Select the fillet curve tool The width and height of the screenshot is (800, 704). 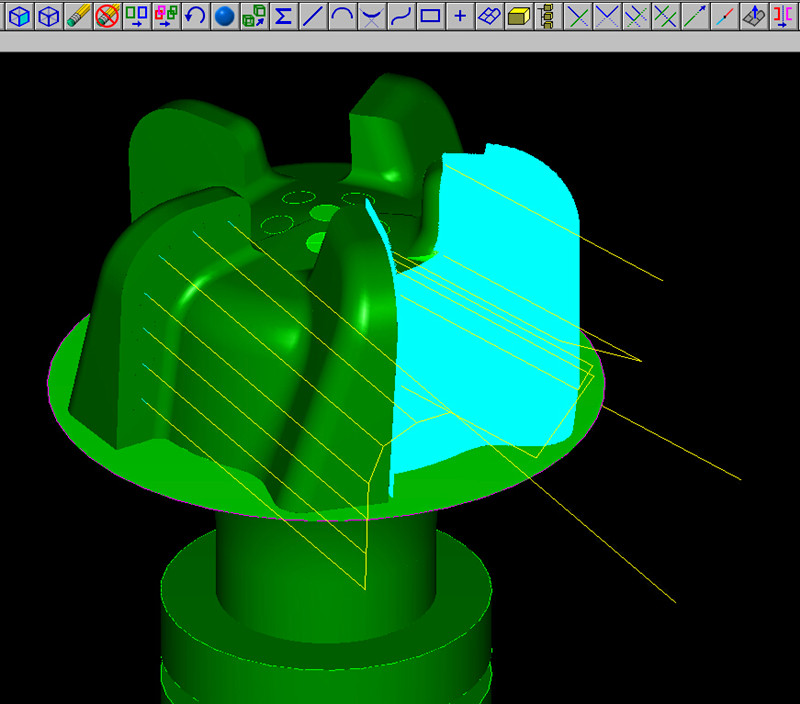click(x=371, y=16)
